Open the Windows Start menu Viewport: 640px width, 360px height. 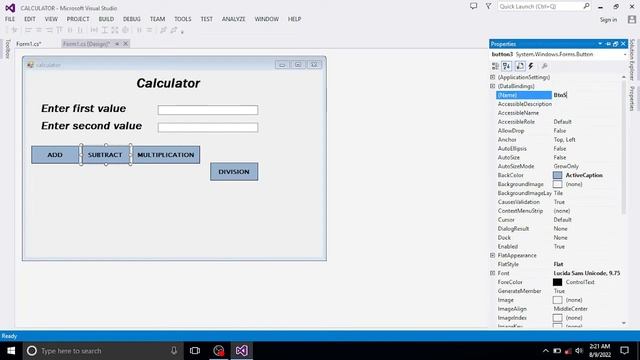coord(11,351)
